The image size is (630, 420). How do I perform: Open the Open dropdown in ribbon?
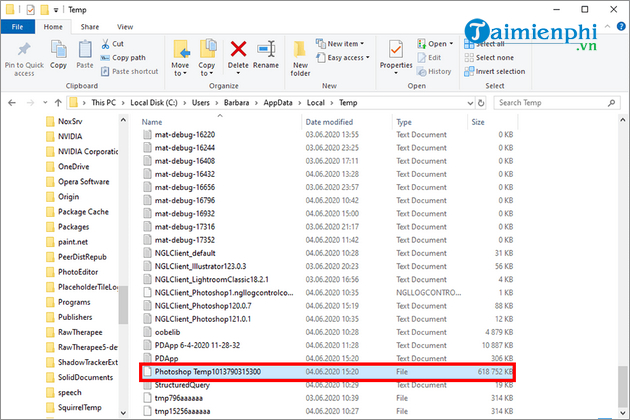(x=436, y=43)
